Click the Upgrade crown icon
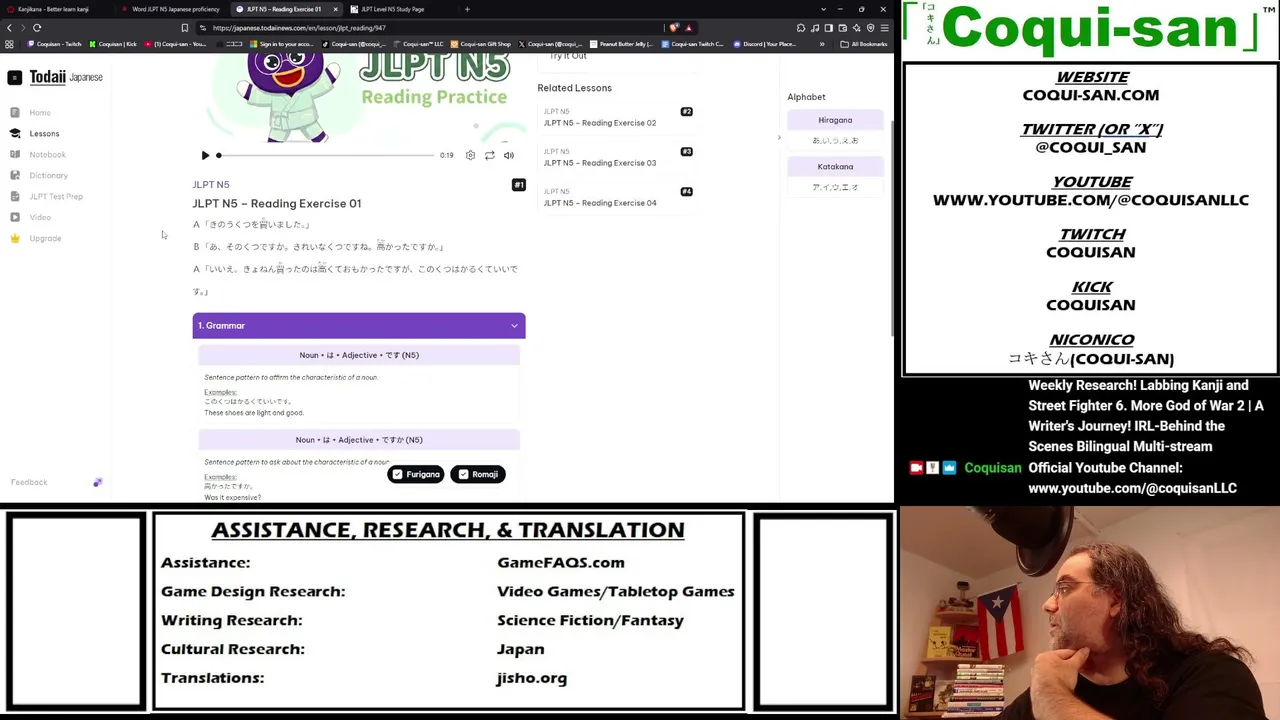The height and width of the screenshot is (720, 1280). [15, 238]
